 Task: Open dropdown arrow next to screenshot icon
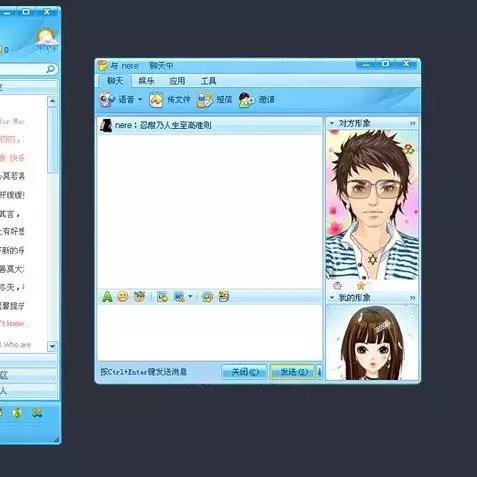pyautogui.click(x=190, y=296)
